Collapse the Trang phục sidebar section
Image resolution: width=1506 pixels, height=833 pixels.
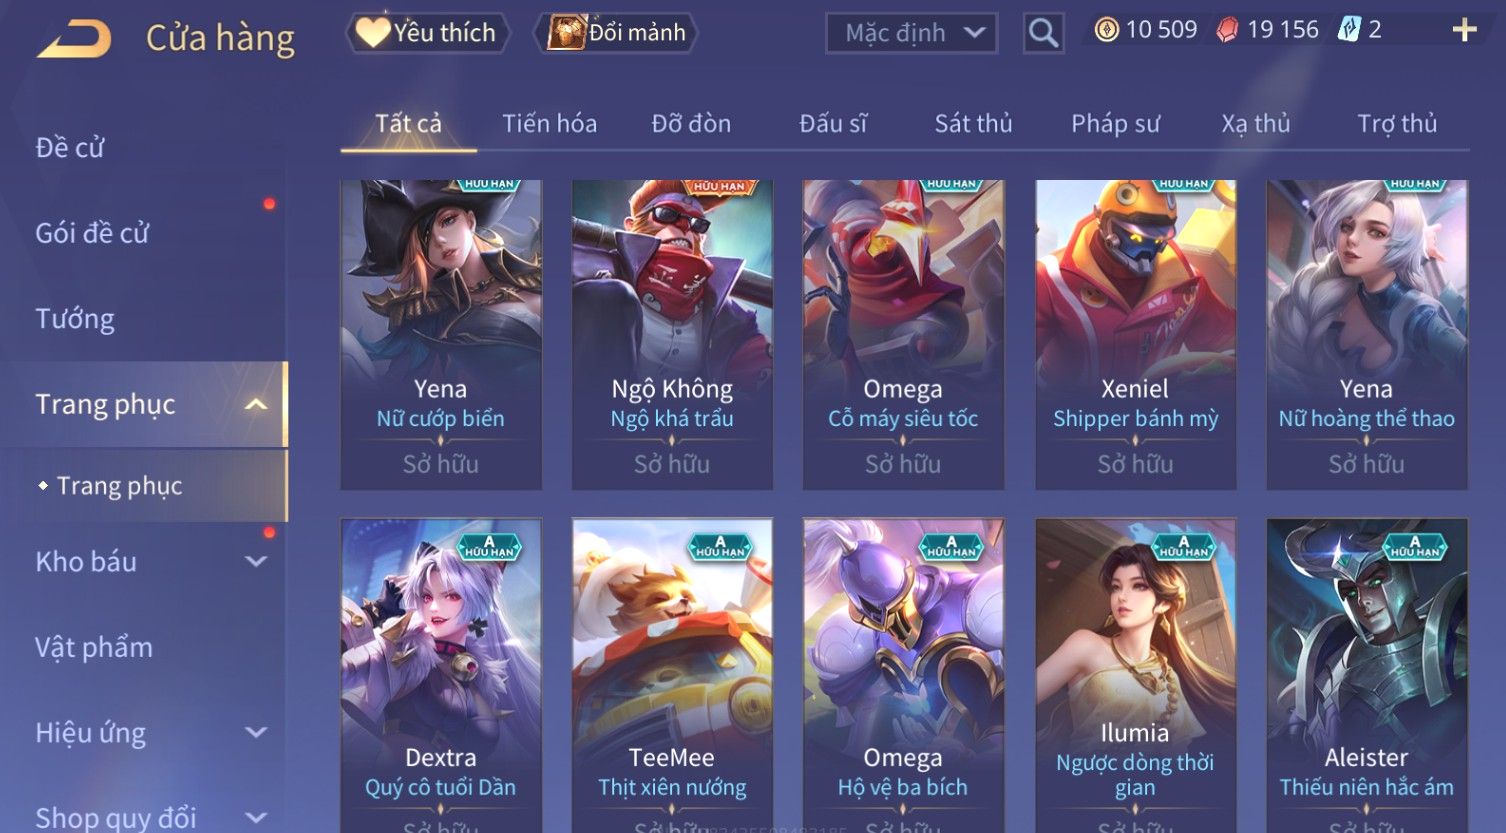point(256,405)
